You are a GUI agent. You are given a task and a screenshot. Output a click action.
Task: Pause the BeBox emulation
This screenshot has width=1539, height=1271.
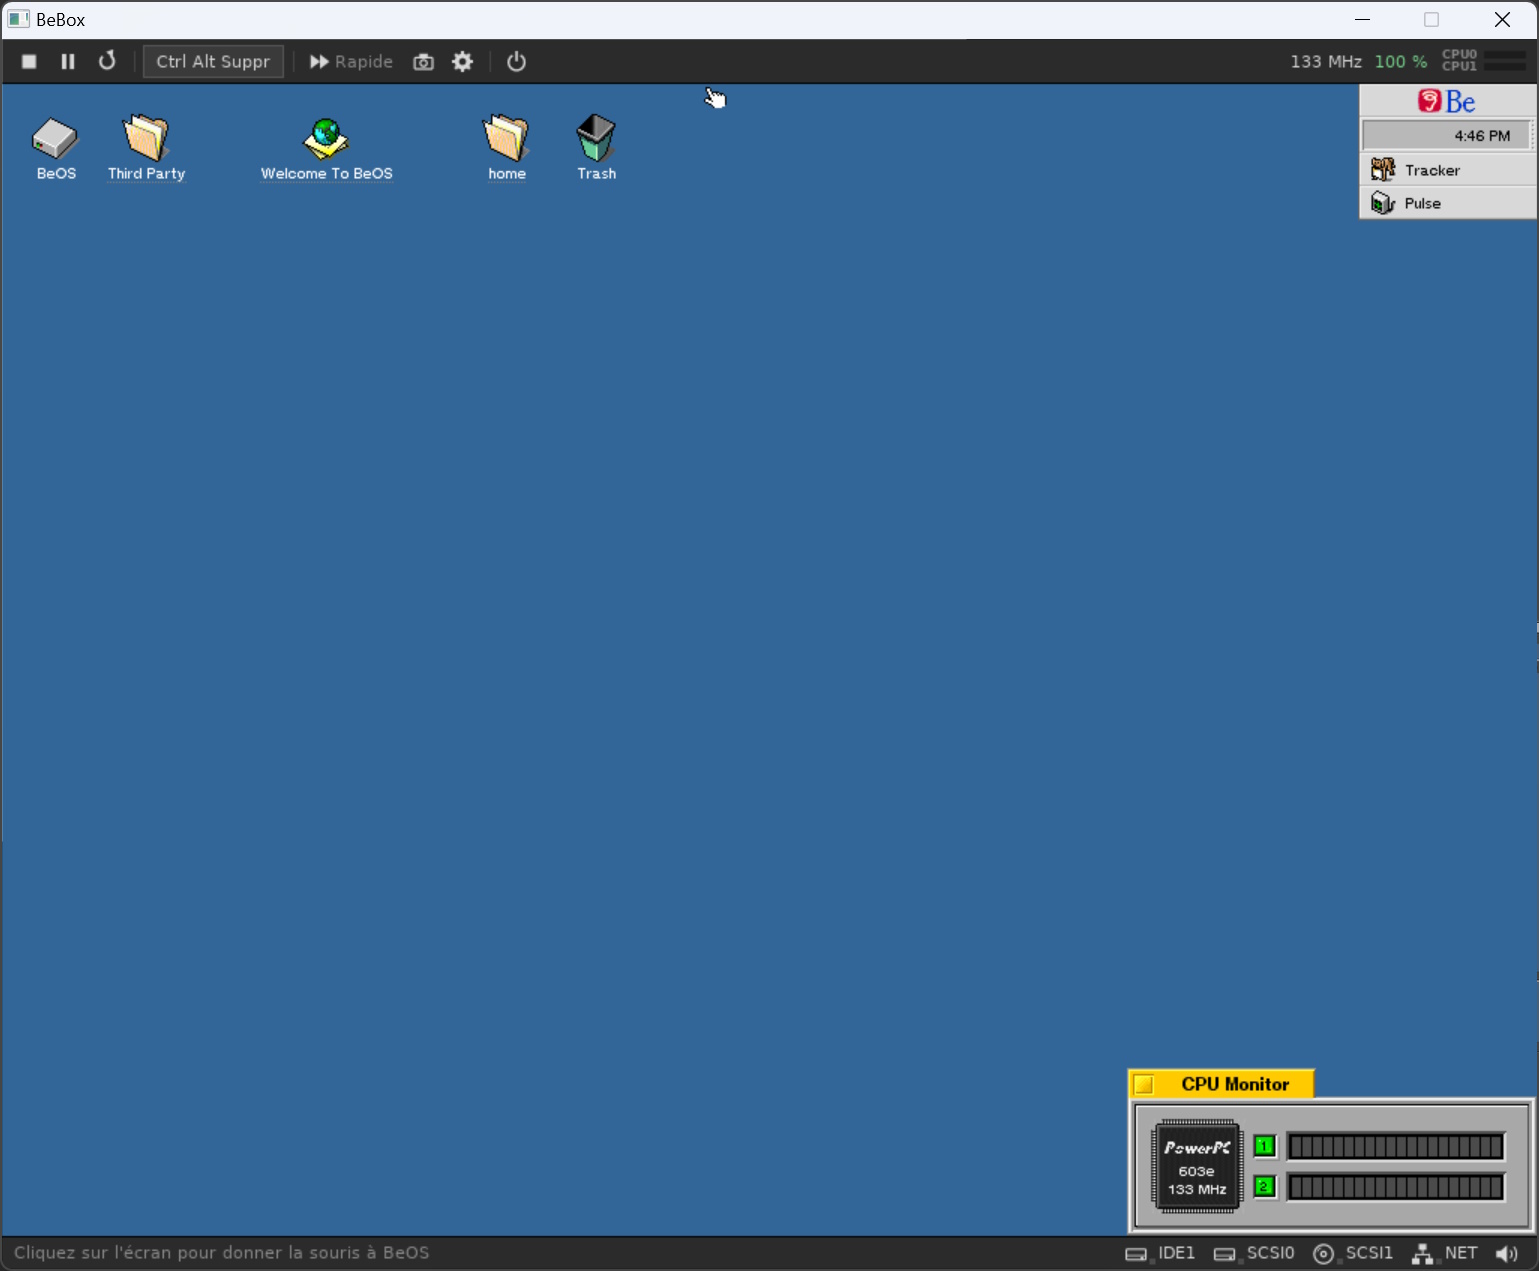(68, 62)
